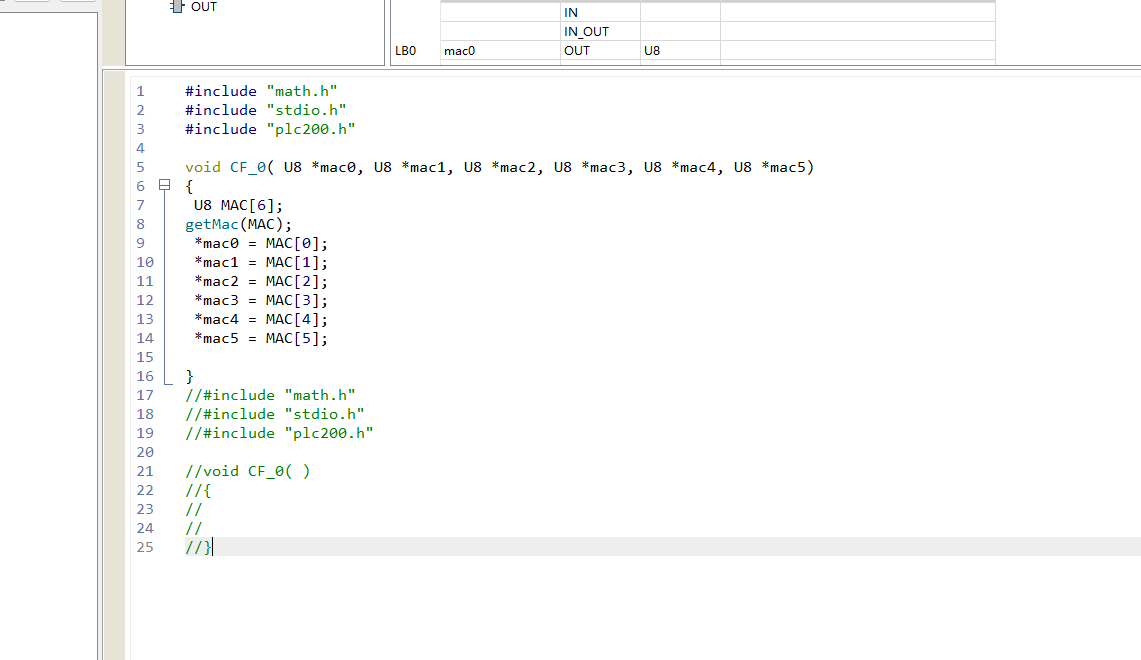Select the IN_OUT row in variable table
Viewport: 1141px width, 660px height.
(x=717, y=32)
